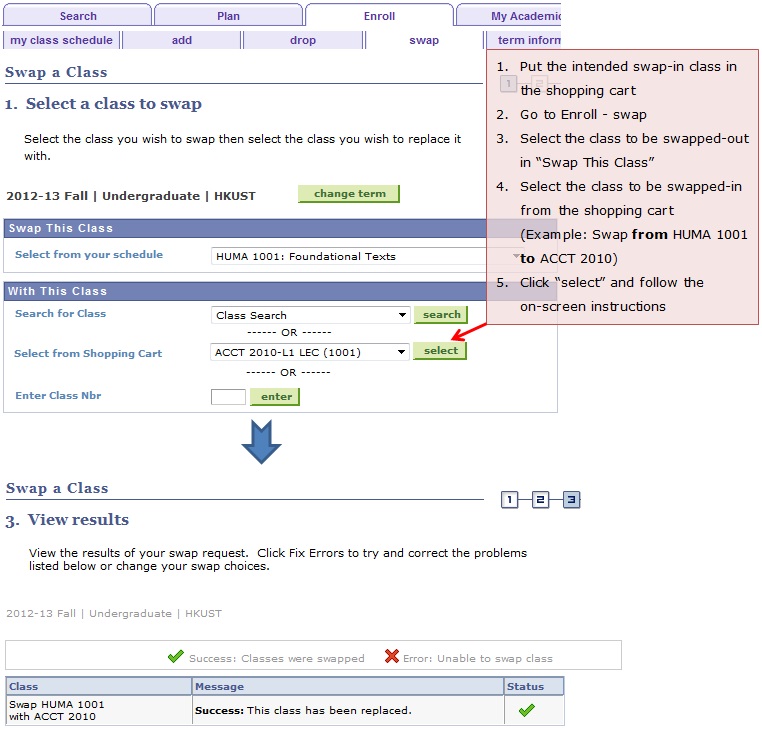The width and height of the screenshot is (762, 730).
Task: Switch to the Search tab
Action: [x=78, y=16]
